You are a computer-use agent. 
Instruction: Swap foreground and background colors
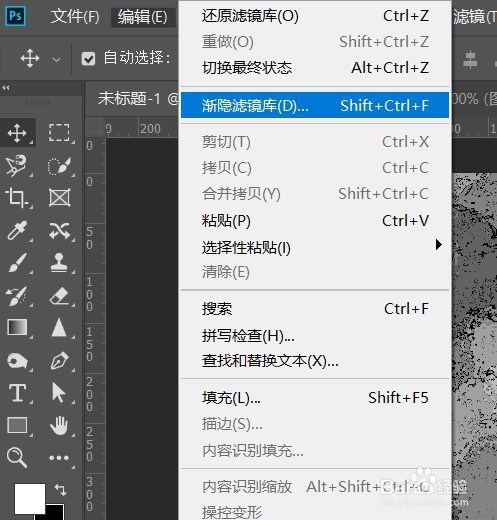(x=60, y=489)
